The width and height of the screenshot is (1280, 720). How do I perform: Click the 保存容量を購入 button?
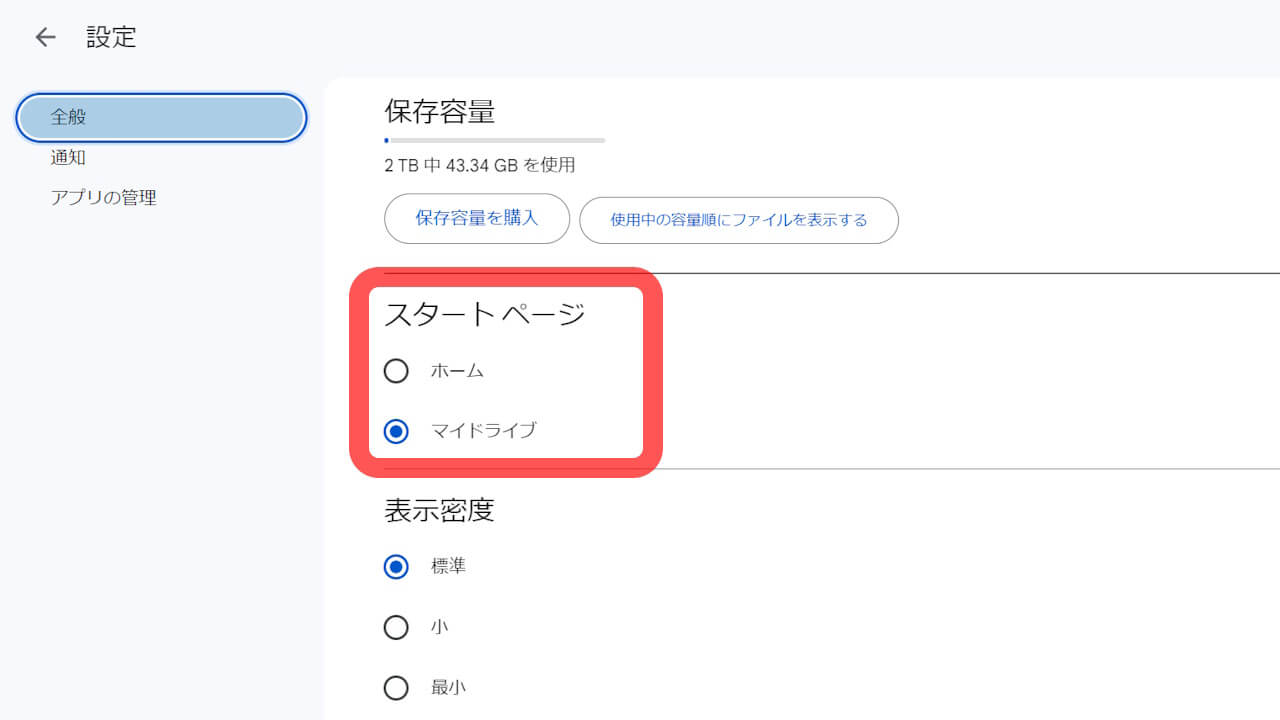(476, 218)
